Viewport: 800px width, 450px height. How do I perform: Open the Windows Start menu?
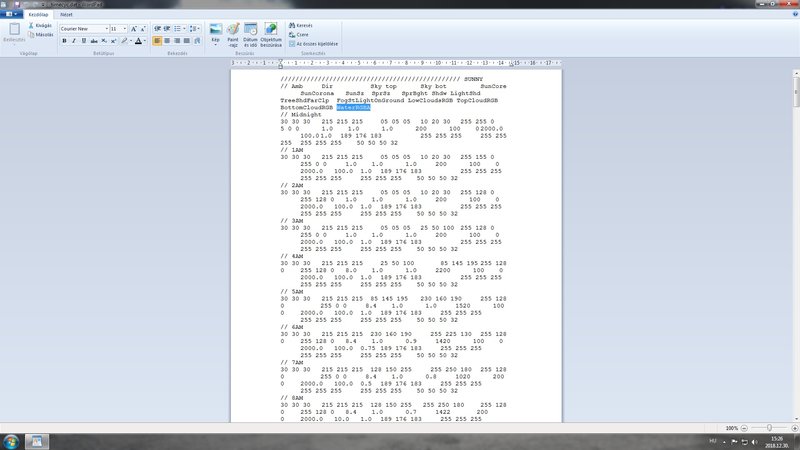point(11,442)
